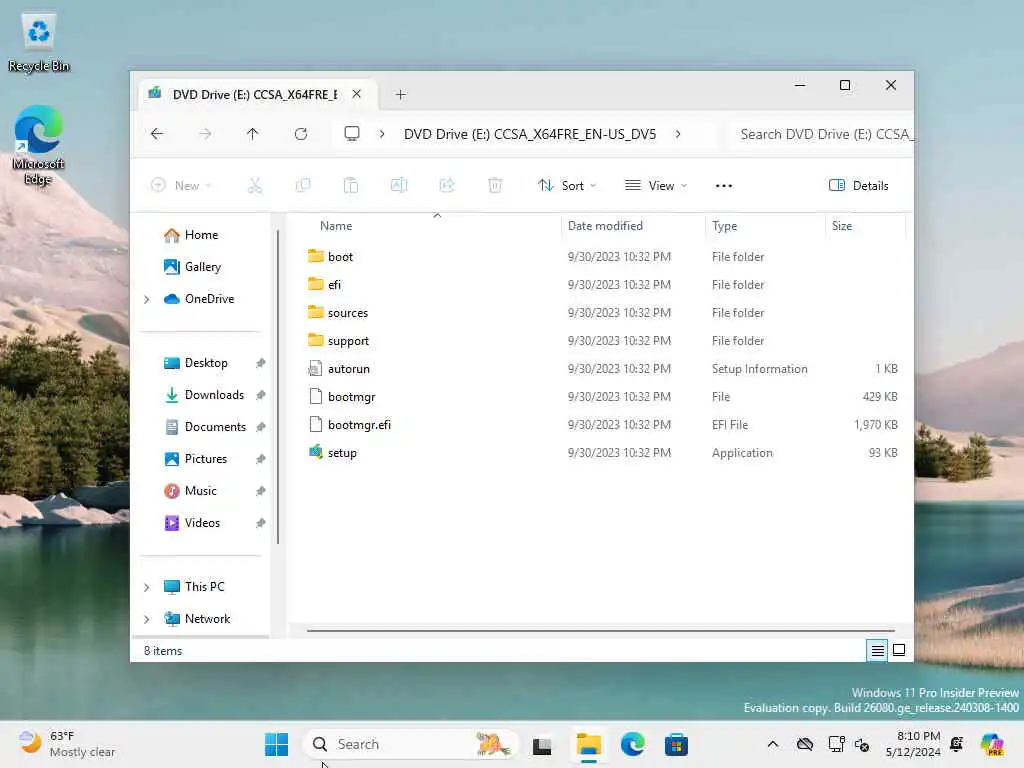Toggle the Details pane button
Image resolution: width=1024 pixels, height=768 pixels.
click(x=859, y=186)
